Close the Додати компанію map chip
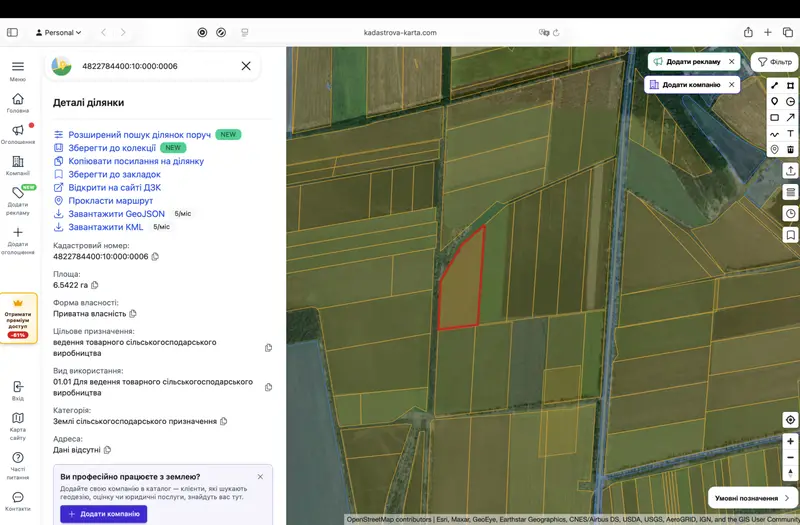Viewport: 800px width, 525px height. 732,85
